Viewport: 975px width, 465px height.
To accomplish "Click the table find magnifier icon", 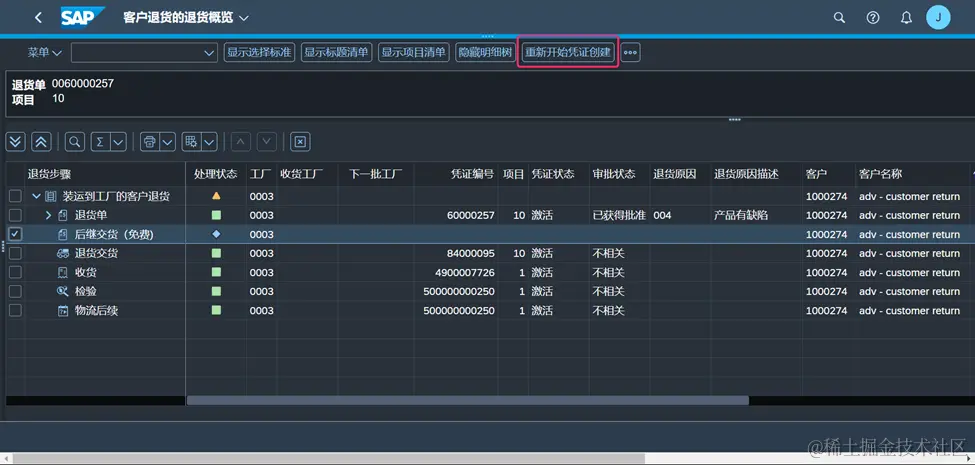I will 75,142.
